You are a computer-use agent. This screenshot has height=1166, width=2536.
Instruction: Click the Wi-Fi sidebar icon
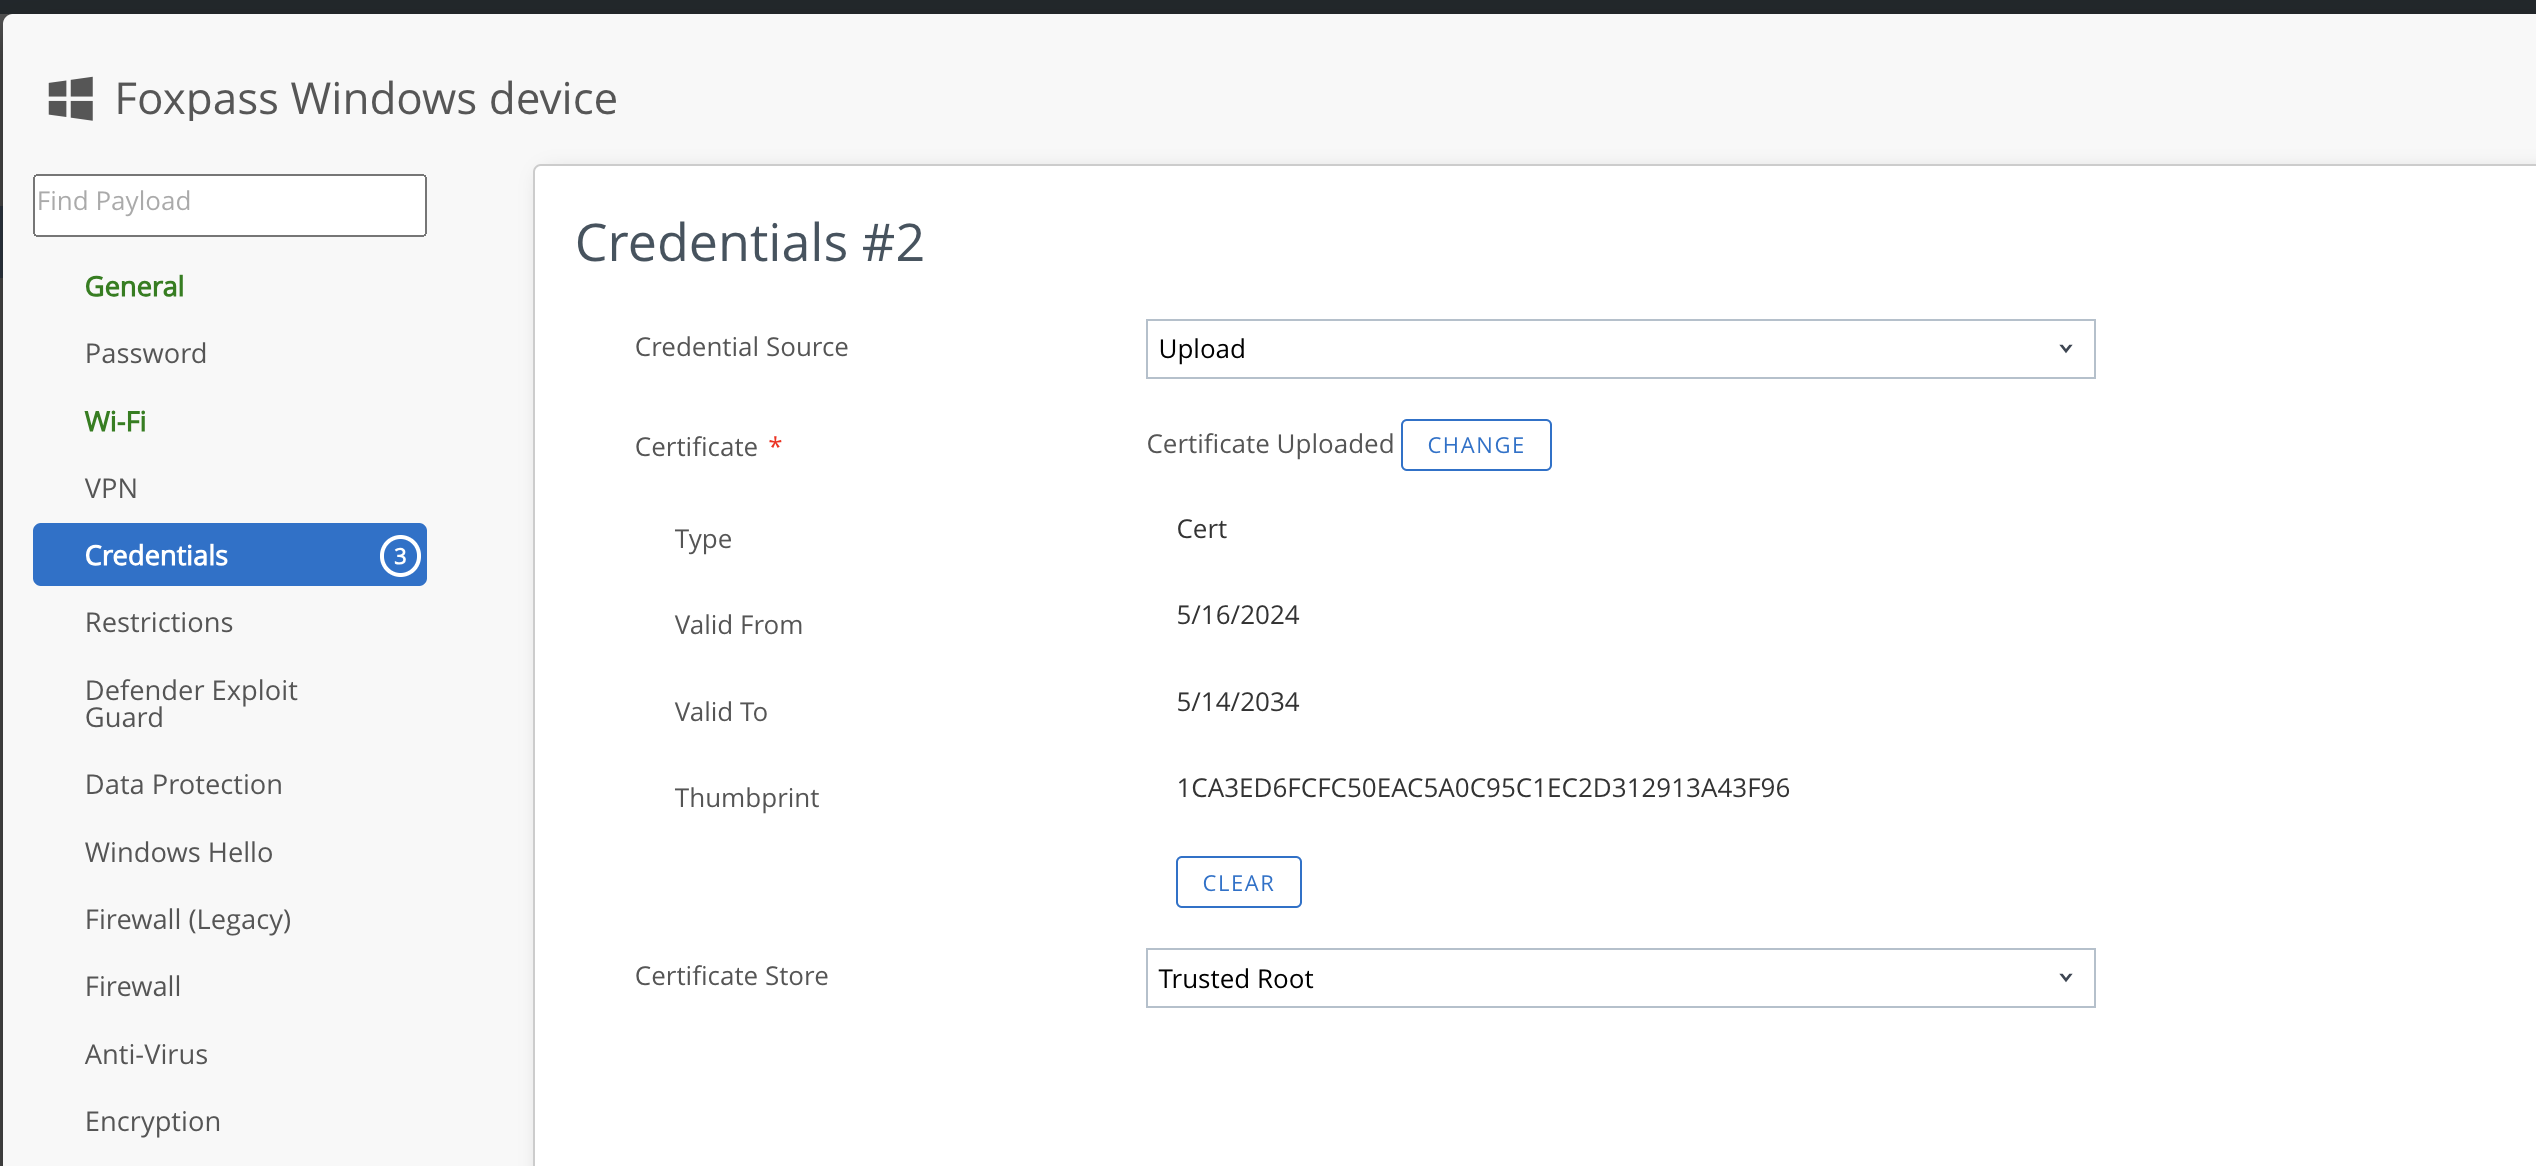tap(118, 420)
